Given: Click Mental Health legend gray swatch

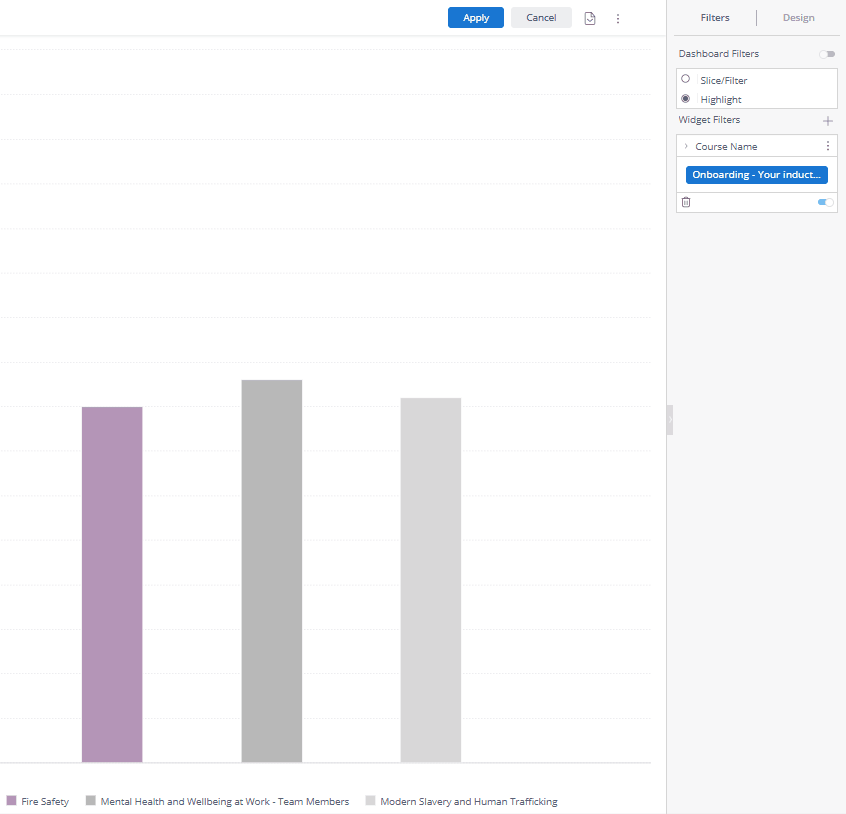Looking at the screenshot, I should coord(91,801).
